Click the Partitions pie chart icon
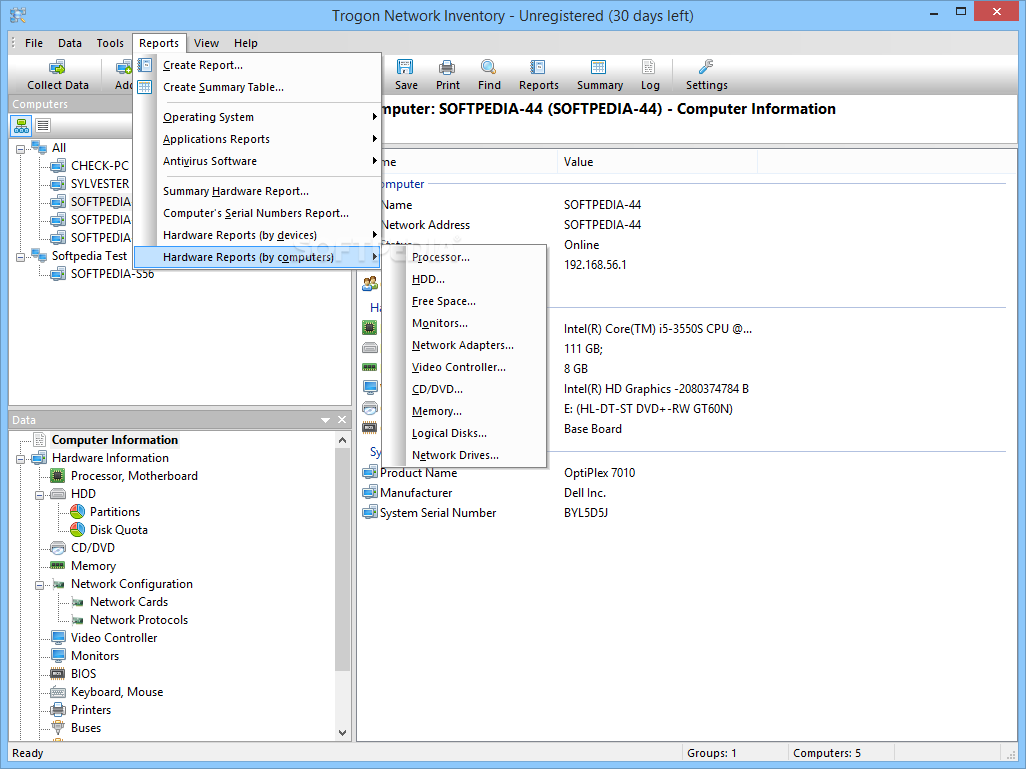This screenshot has height=769, width=1026. pyautogui.click(x=77, y=512)
